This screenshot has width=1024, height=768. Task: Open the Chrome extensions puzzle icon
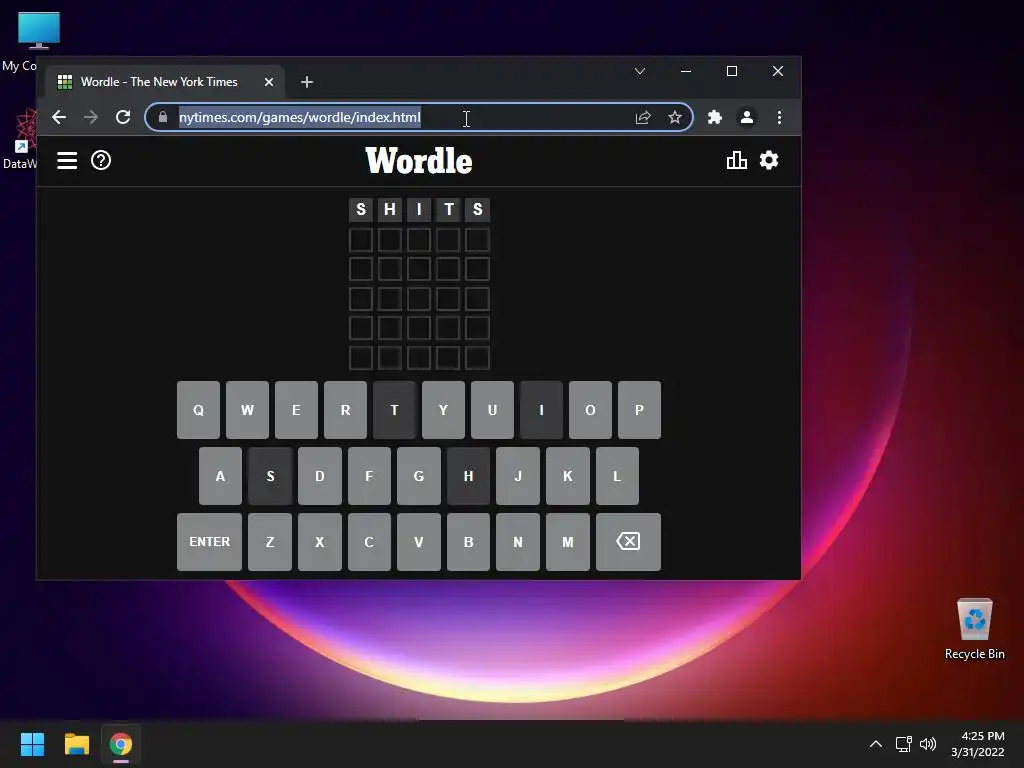coord(714,117)
